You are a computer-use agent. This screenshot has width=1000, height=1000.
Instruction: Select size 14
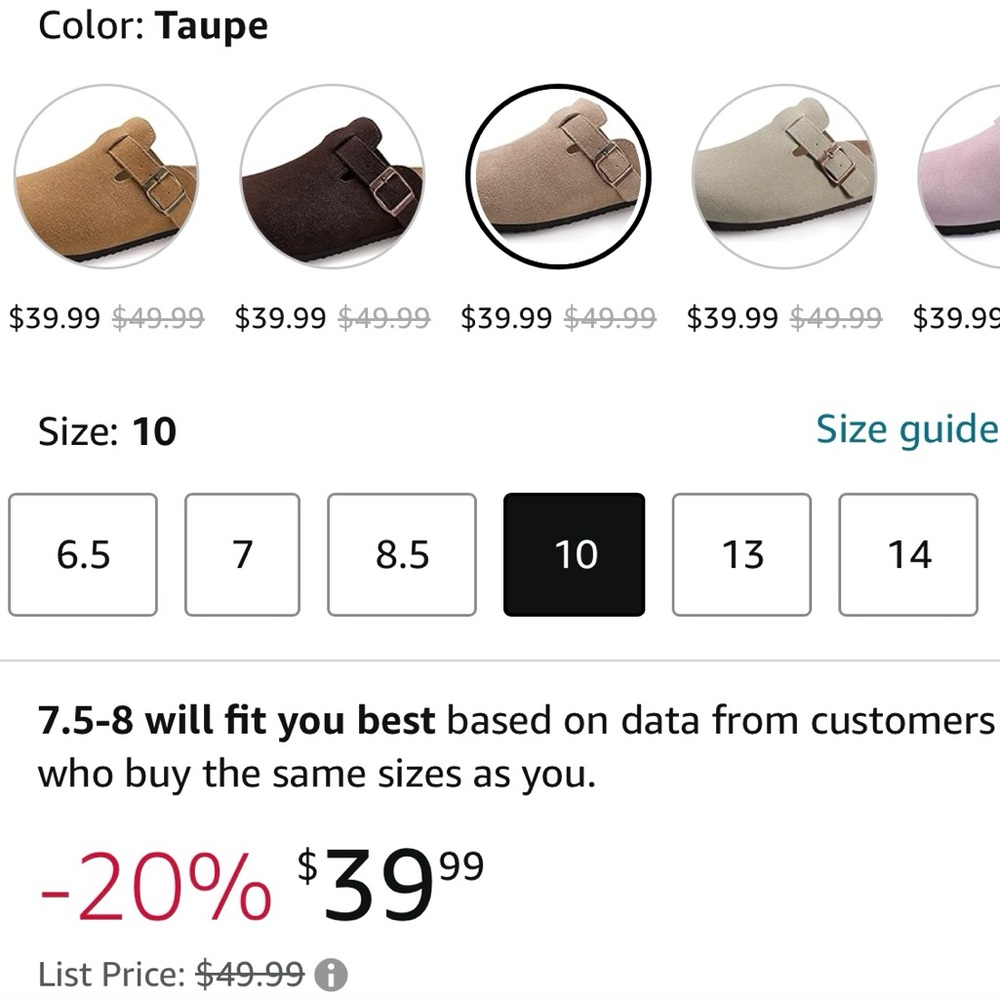[908, 553]
